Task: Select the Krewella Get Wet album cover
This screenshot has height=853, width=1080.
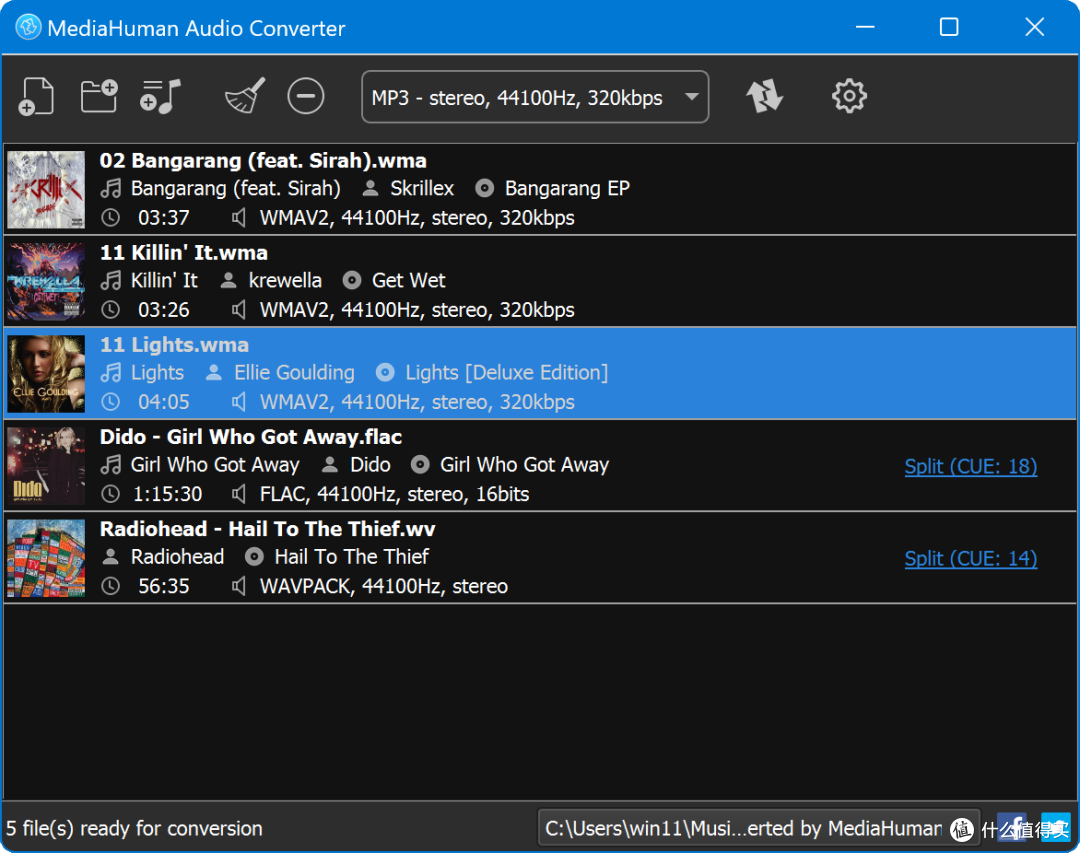Action: coord(46,281)
